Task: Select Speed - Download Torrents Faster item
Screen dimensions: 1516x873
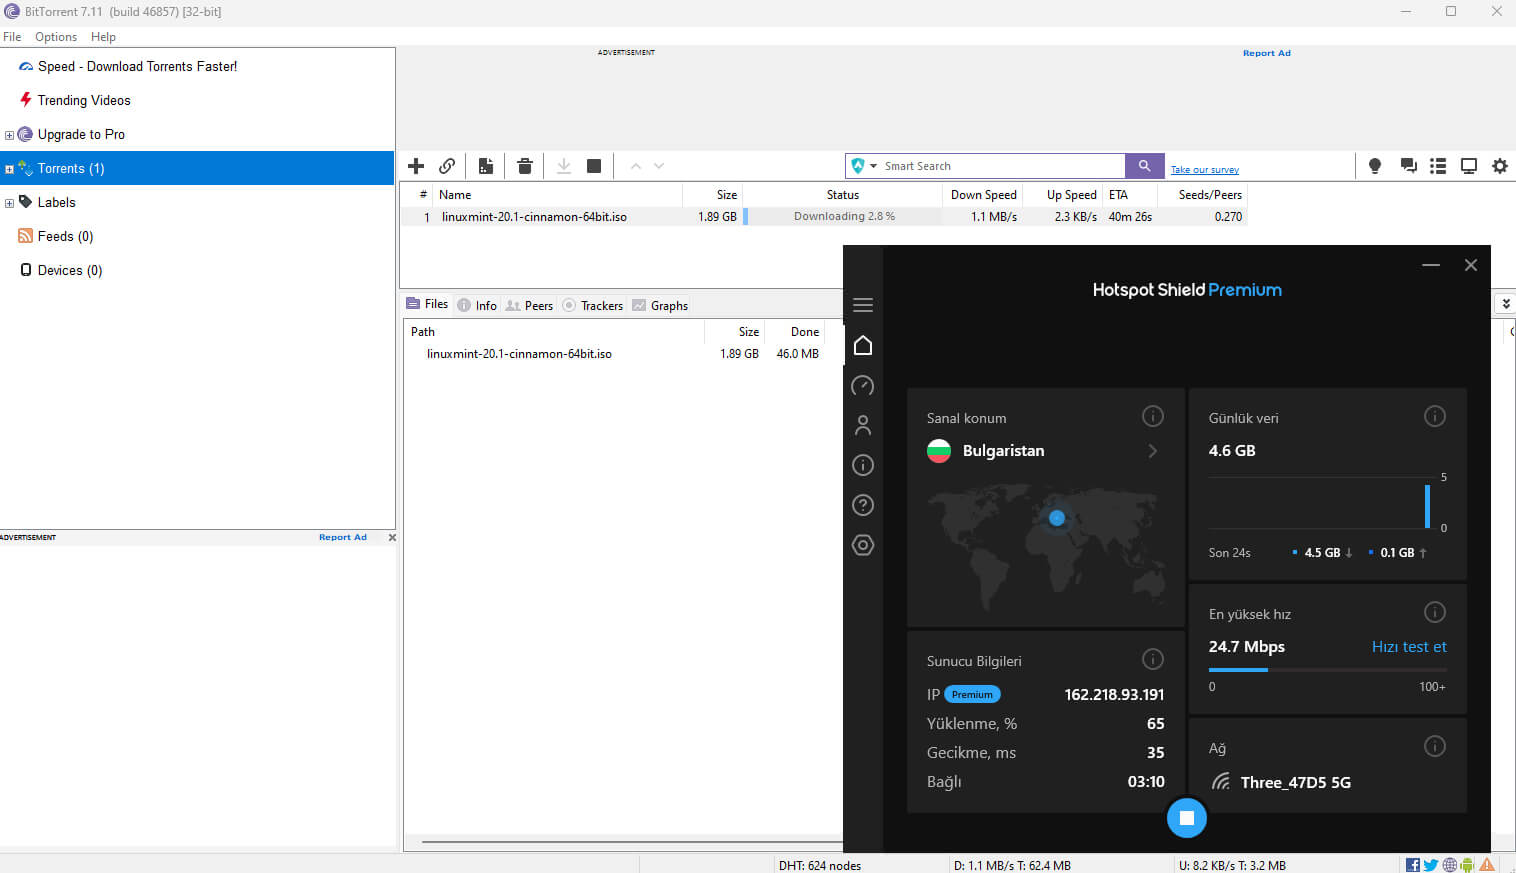Action: [x=138, y=66]
